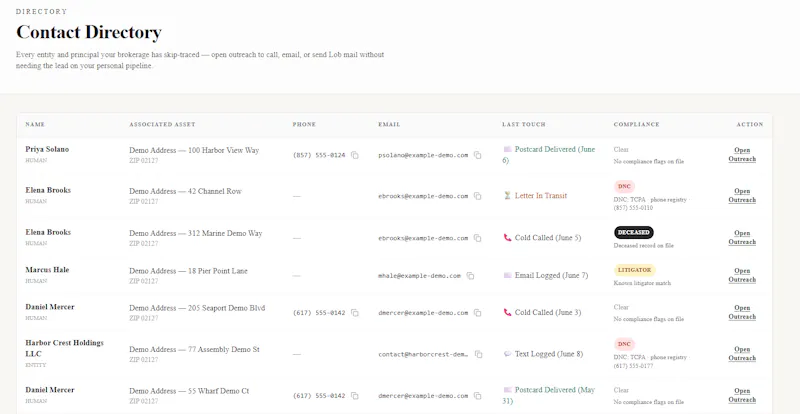Screen dimensions: 800x414
Task: Click the mhale@example-demo.com email text
Action: (x=419, y=276)
